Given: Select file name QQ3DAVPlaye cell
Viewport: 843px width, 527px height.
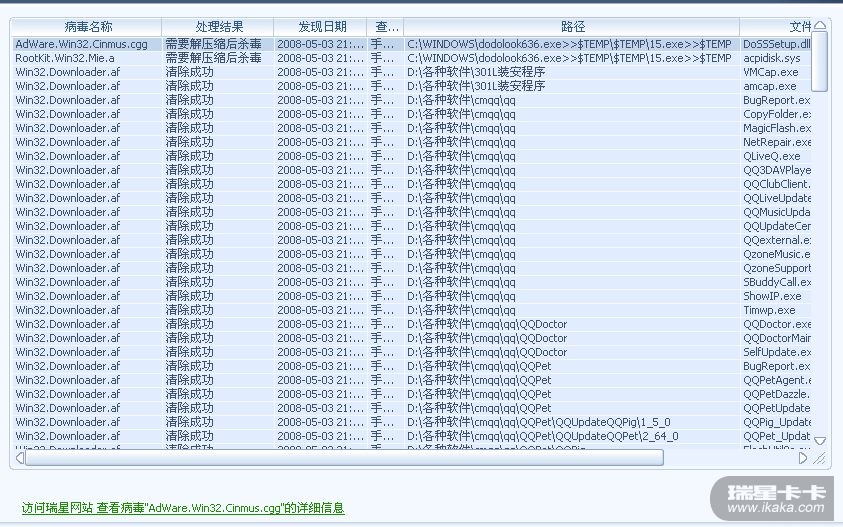Looking at the screenshot, I should 776,170.
